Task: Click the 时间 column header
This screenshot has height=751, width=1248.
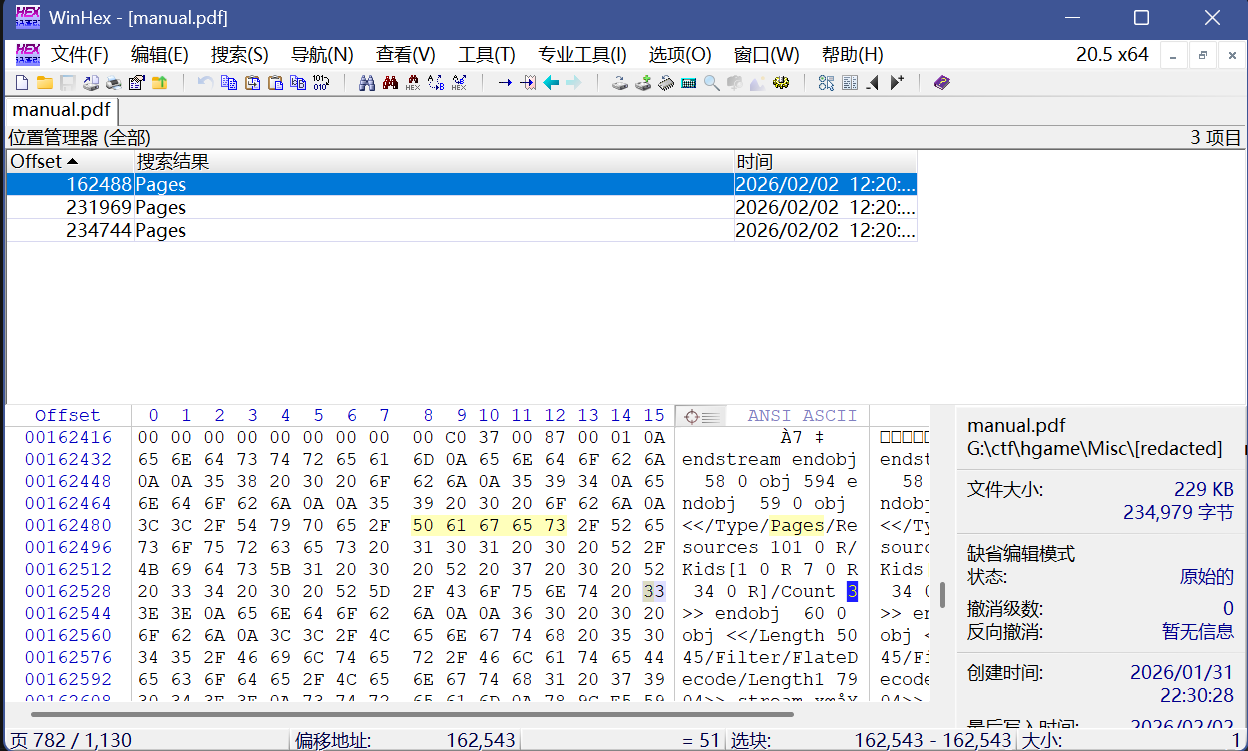Action: (825, 162)
